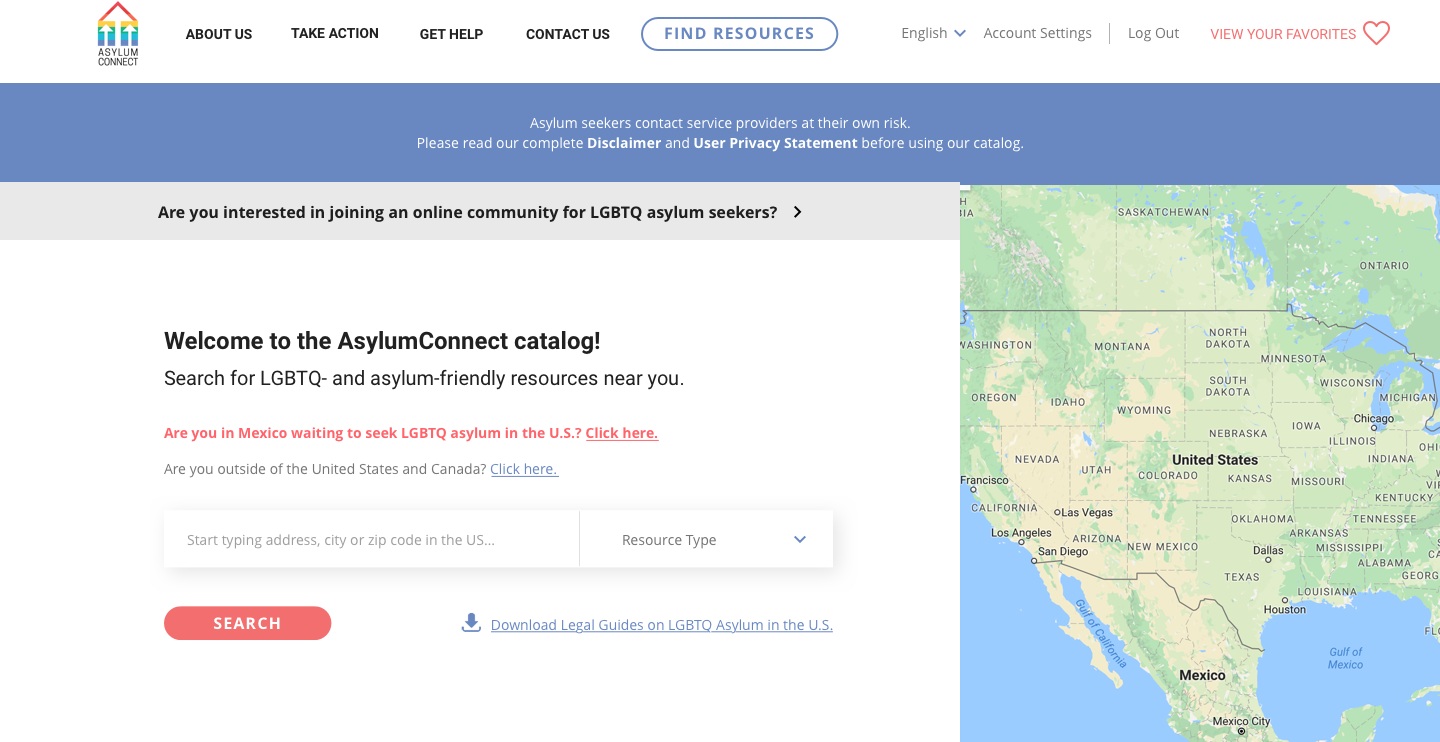The image size is (1440, 742).
Task: Click the heart favorites icon
Action: pyautogui.click(x=1376, y=34)
